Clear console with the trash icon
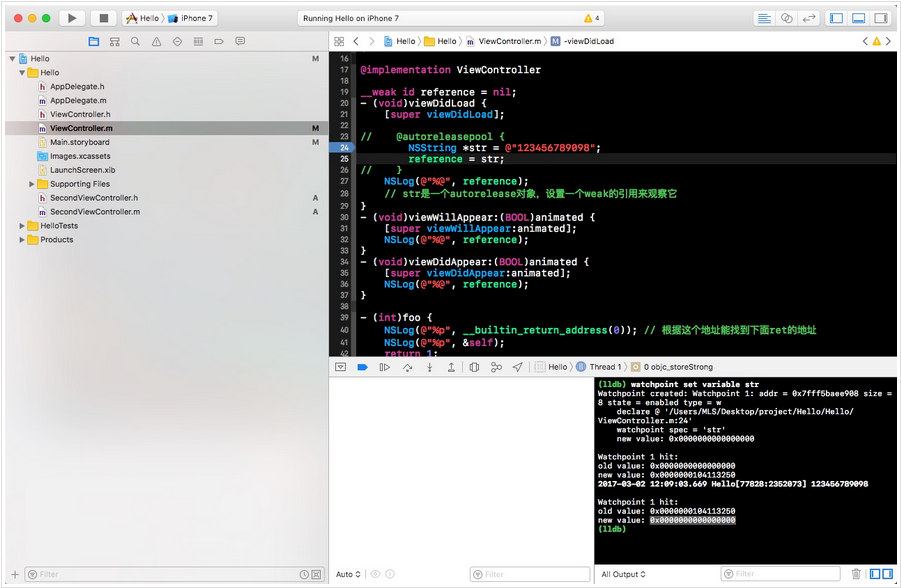The width and height of the screenshot is (901, 588). coord(855,574)
